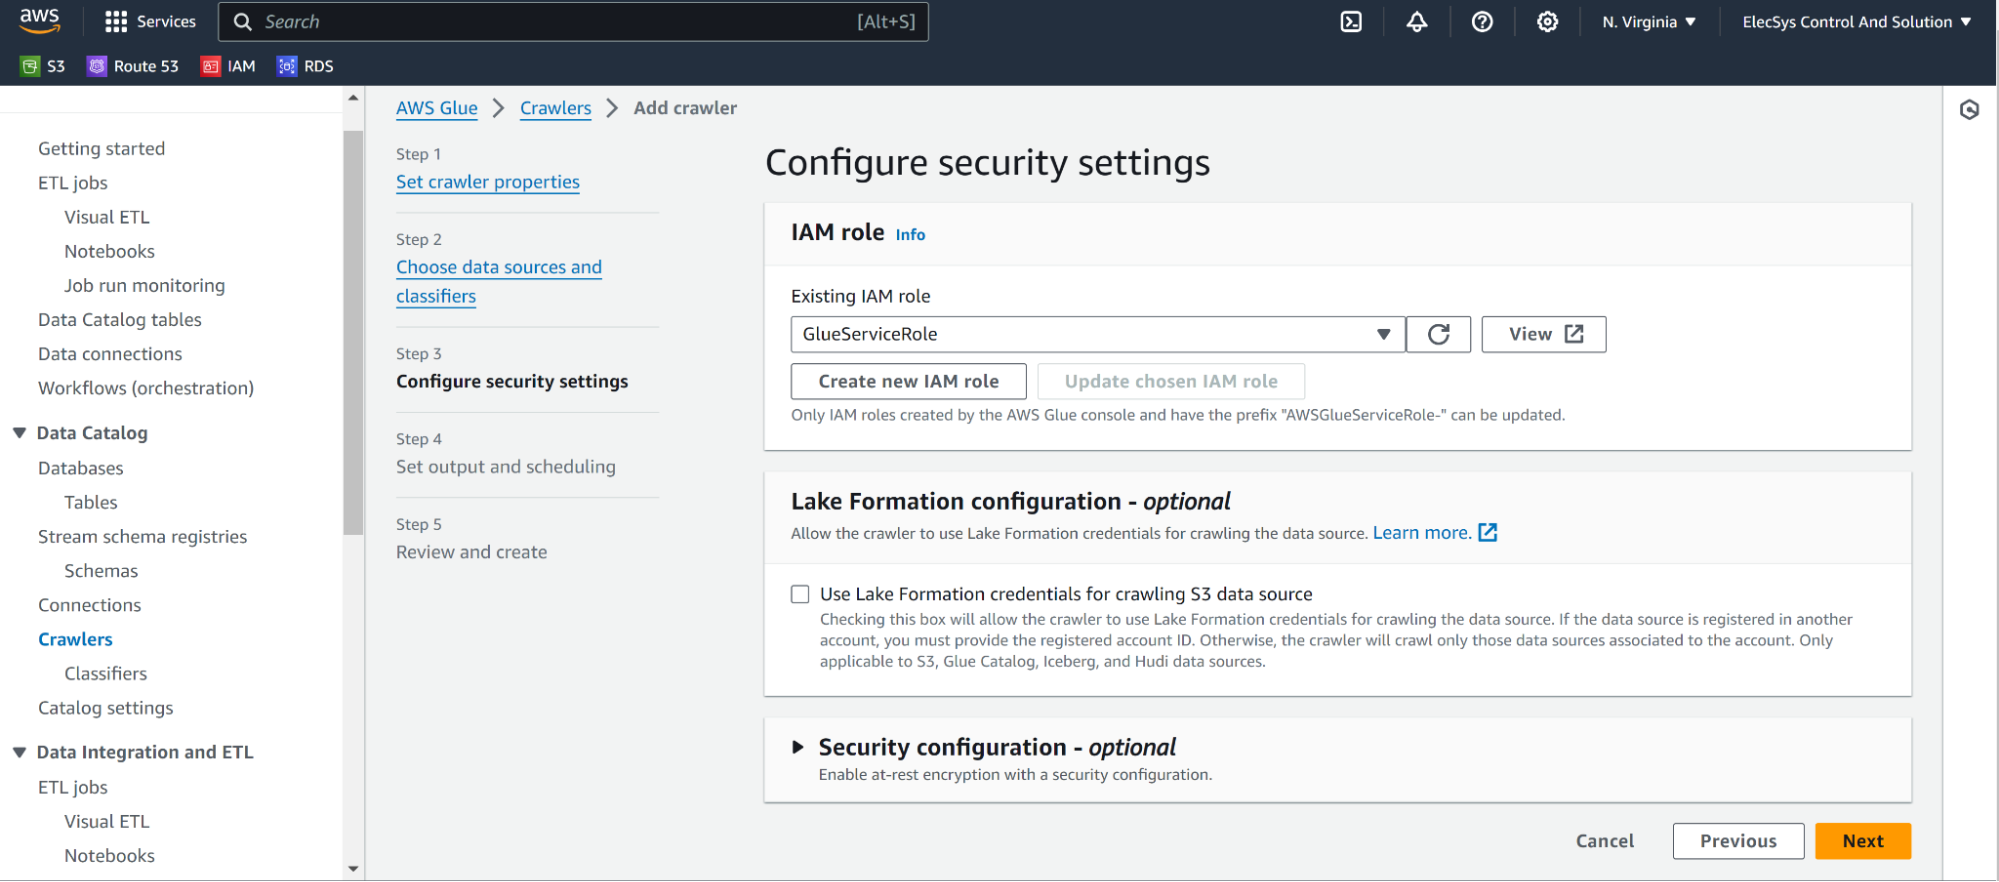Image resolution: width=1999 pixels, height=882 pixels.
Task: Open the IAM role Info link
Action: (x=910, y=234)
